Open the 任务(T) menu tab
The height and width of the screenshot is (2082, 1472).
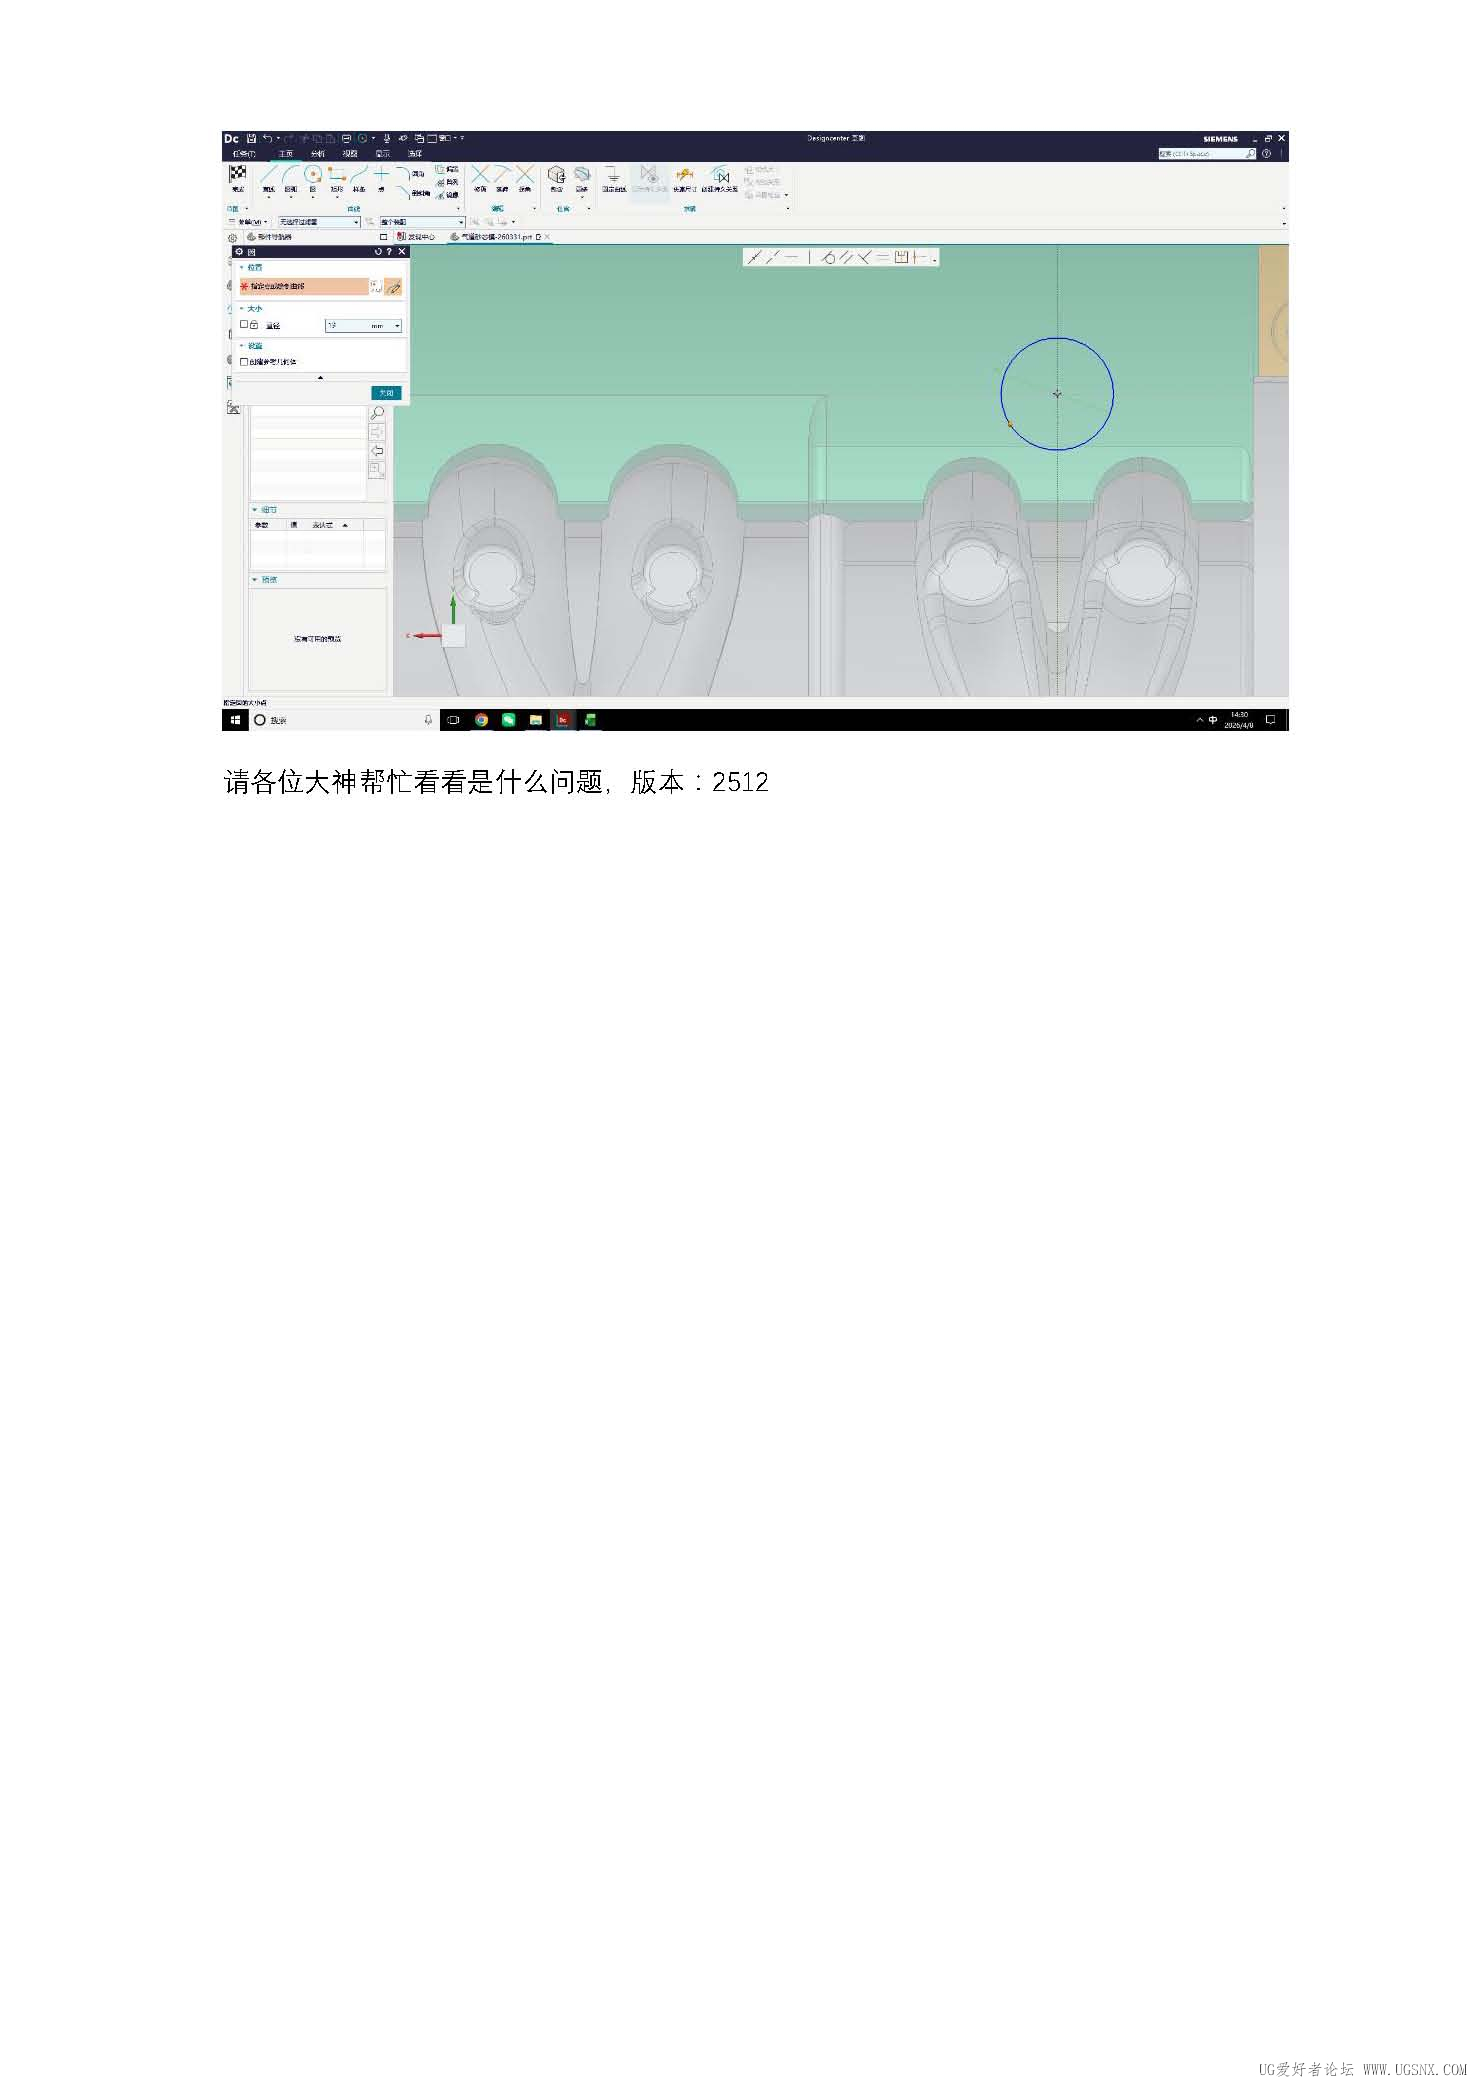point(244,154)
